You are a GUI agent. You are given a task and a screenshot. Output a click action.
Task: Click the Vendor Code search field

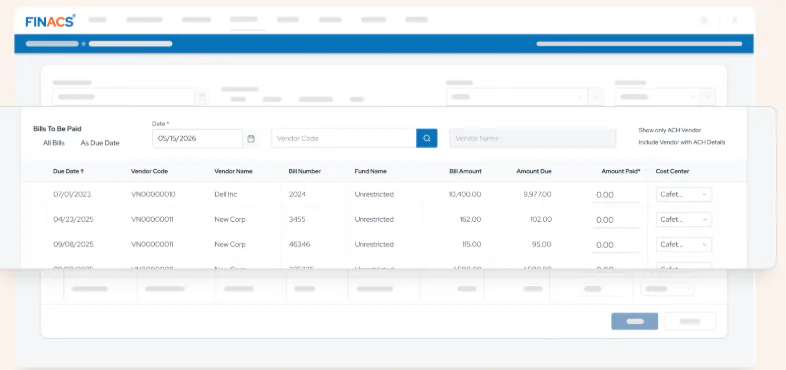tap(344, 138)
